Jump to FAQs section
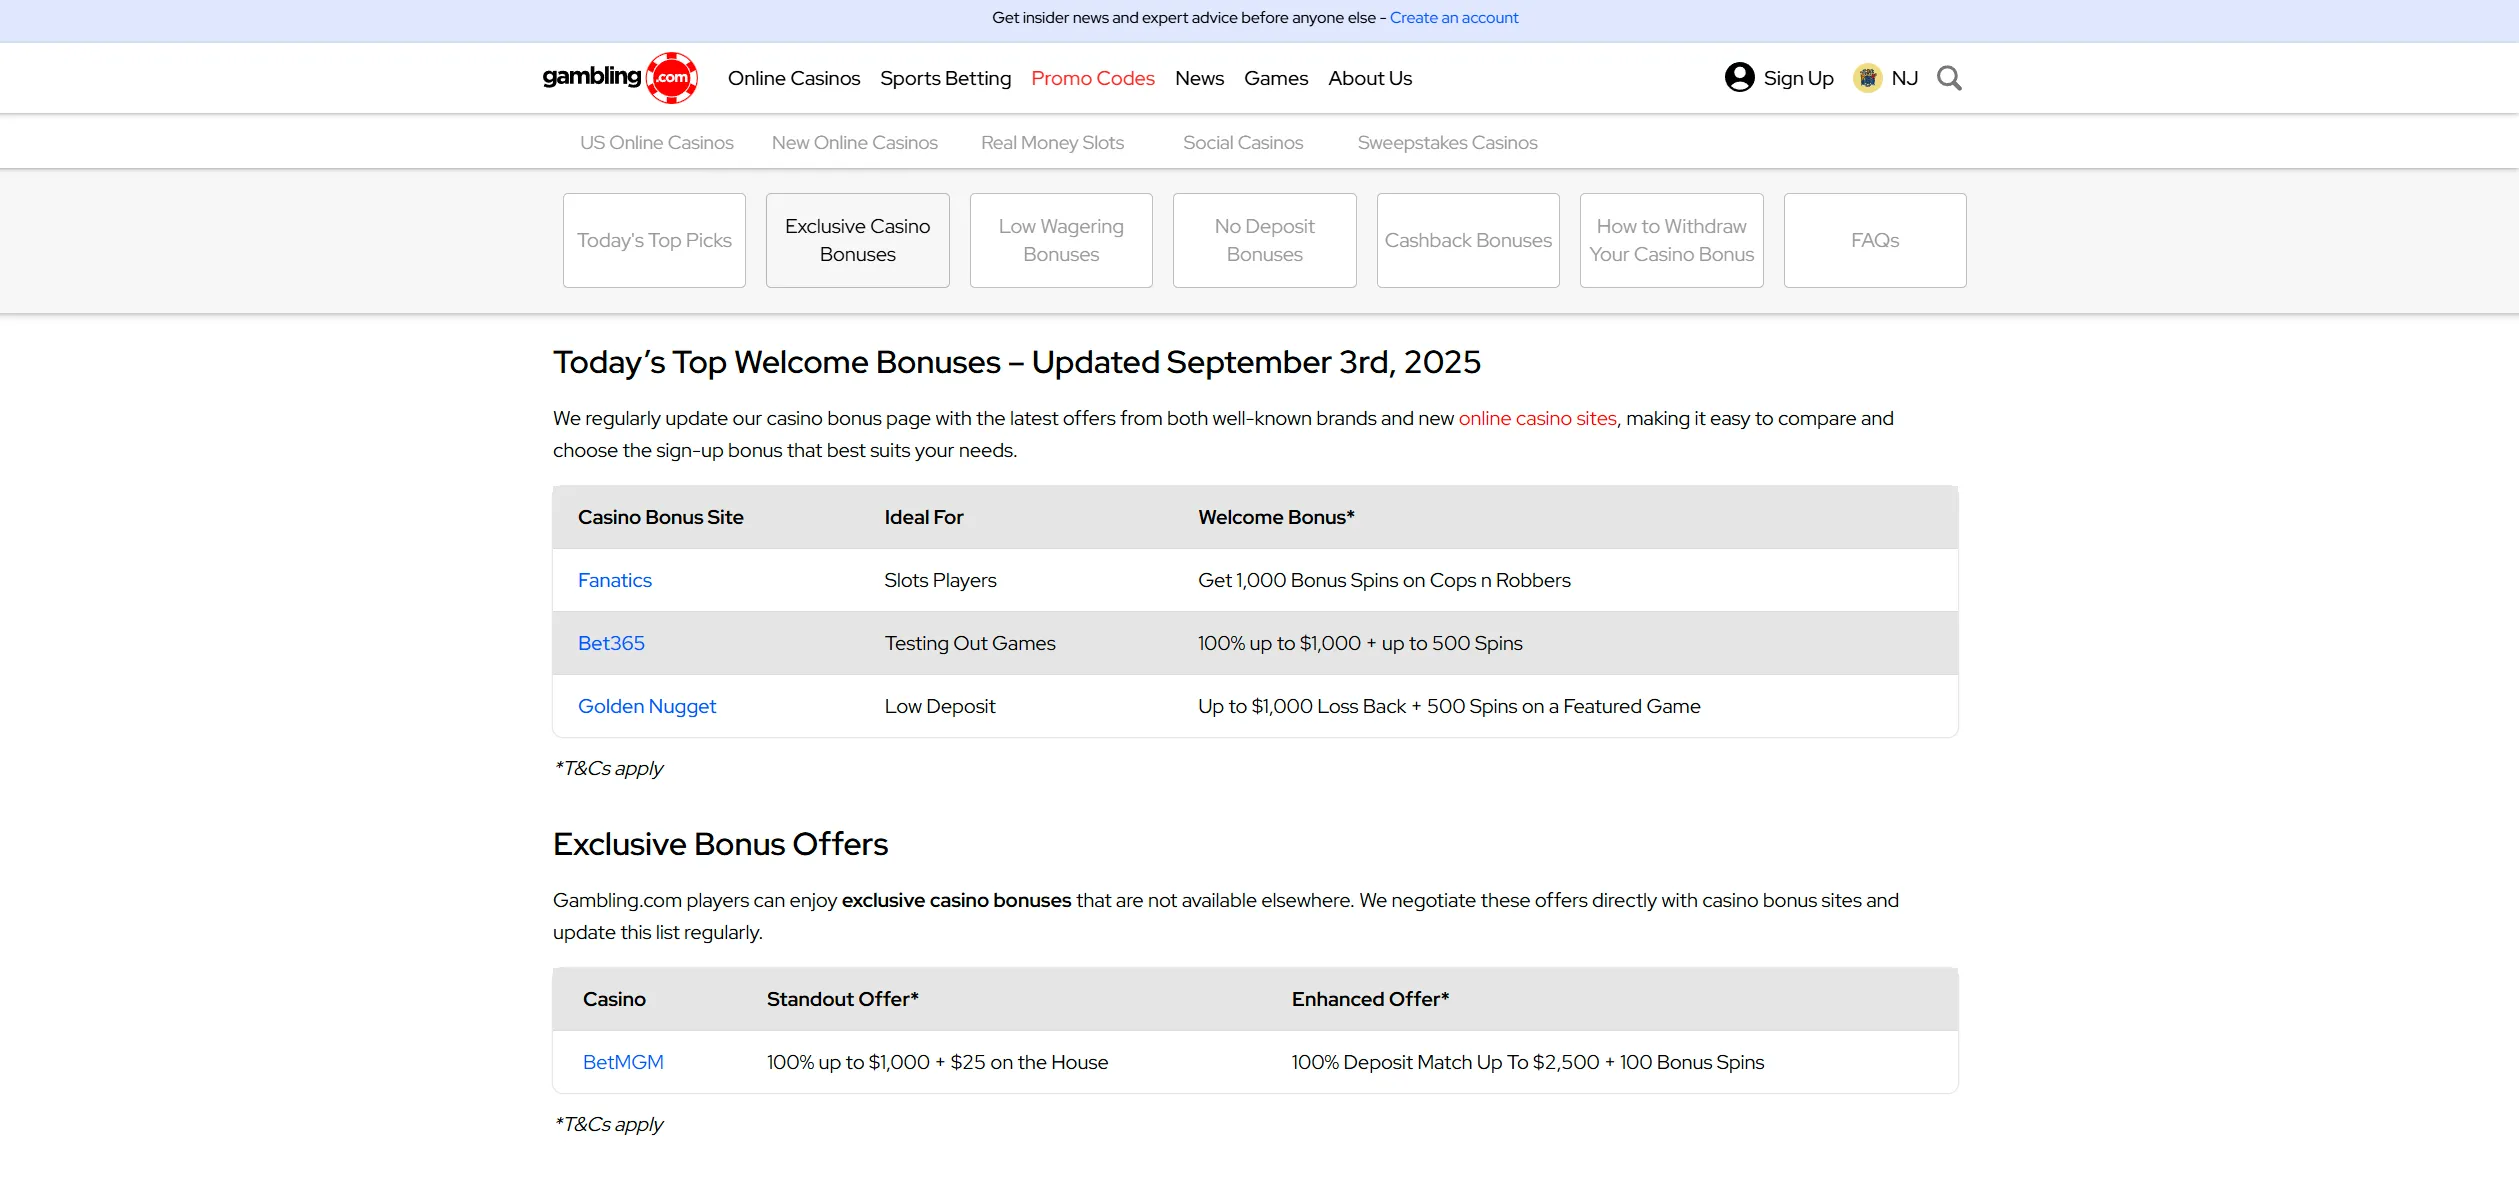 coord(1875,240)
